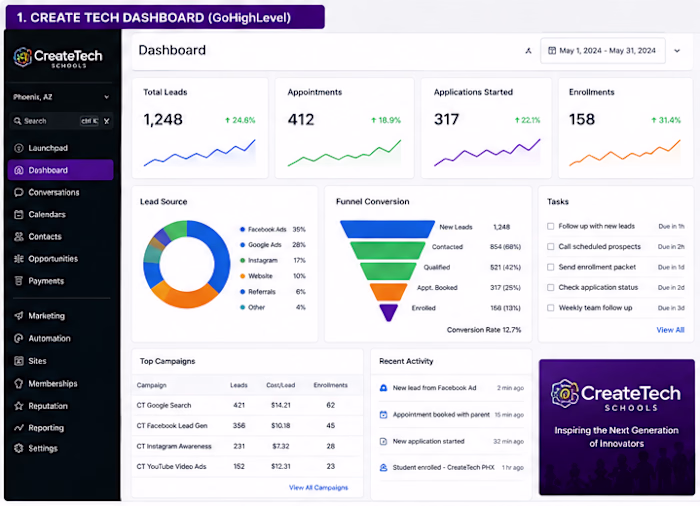Open the Phoenix, AZ location dropdown

61,97
